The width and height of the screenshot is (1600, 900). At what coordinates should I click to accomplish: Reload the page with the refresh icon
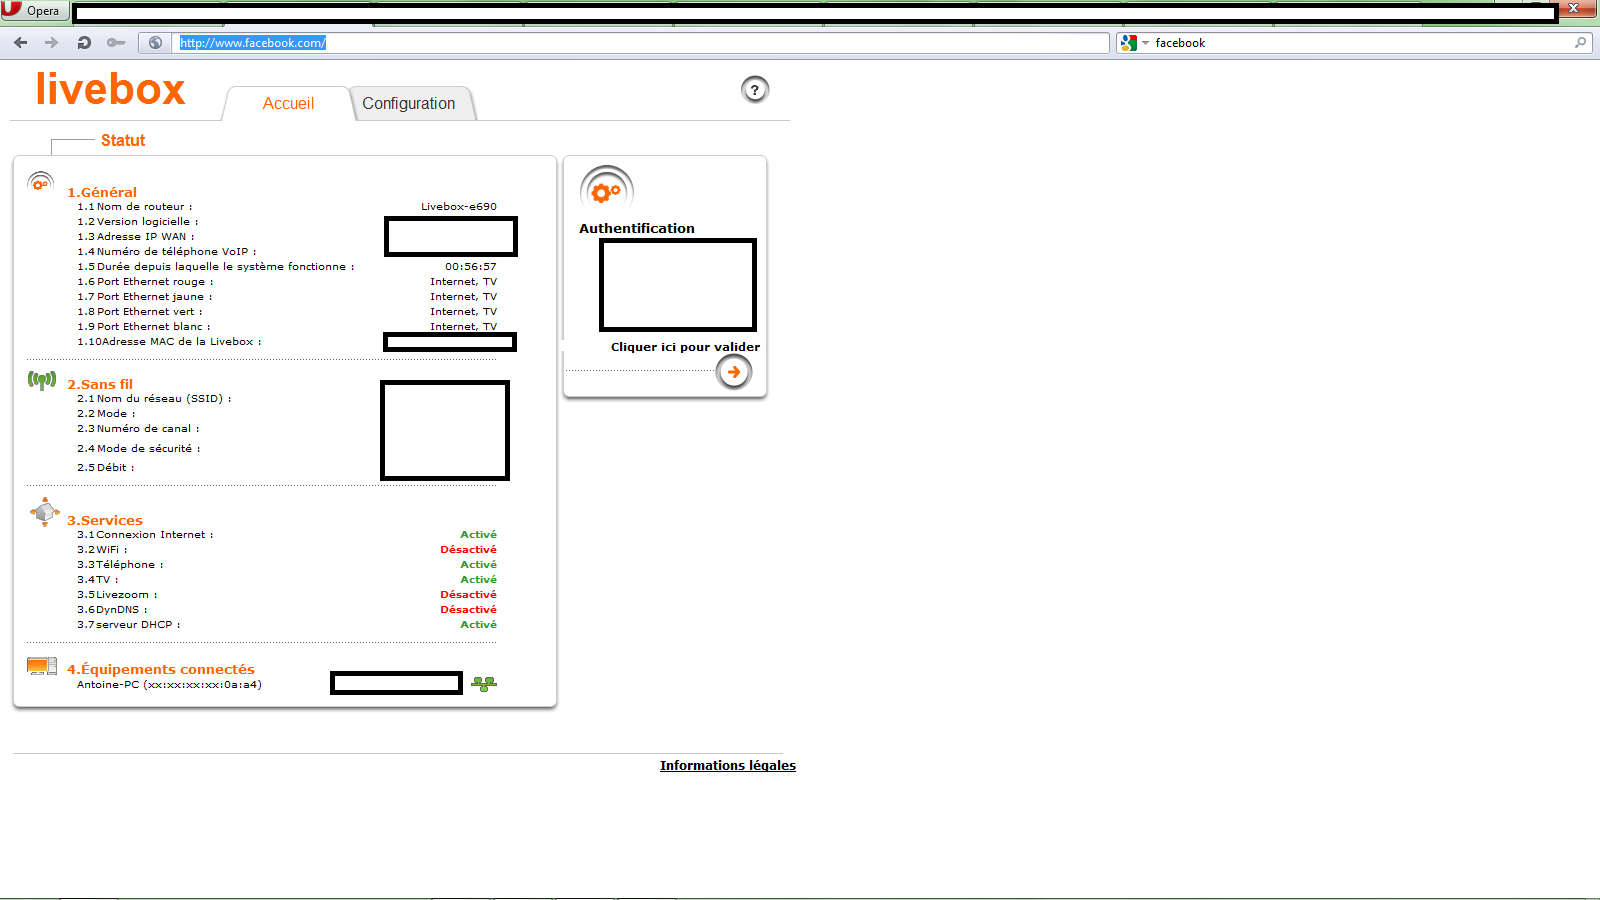point(84,43)
